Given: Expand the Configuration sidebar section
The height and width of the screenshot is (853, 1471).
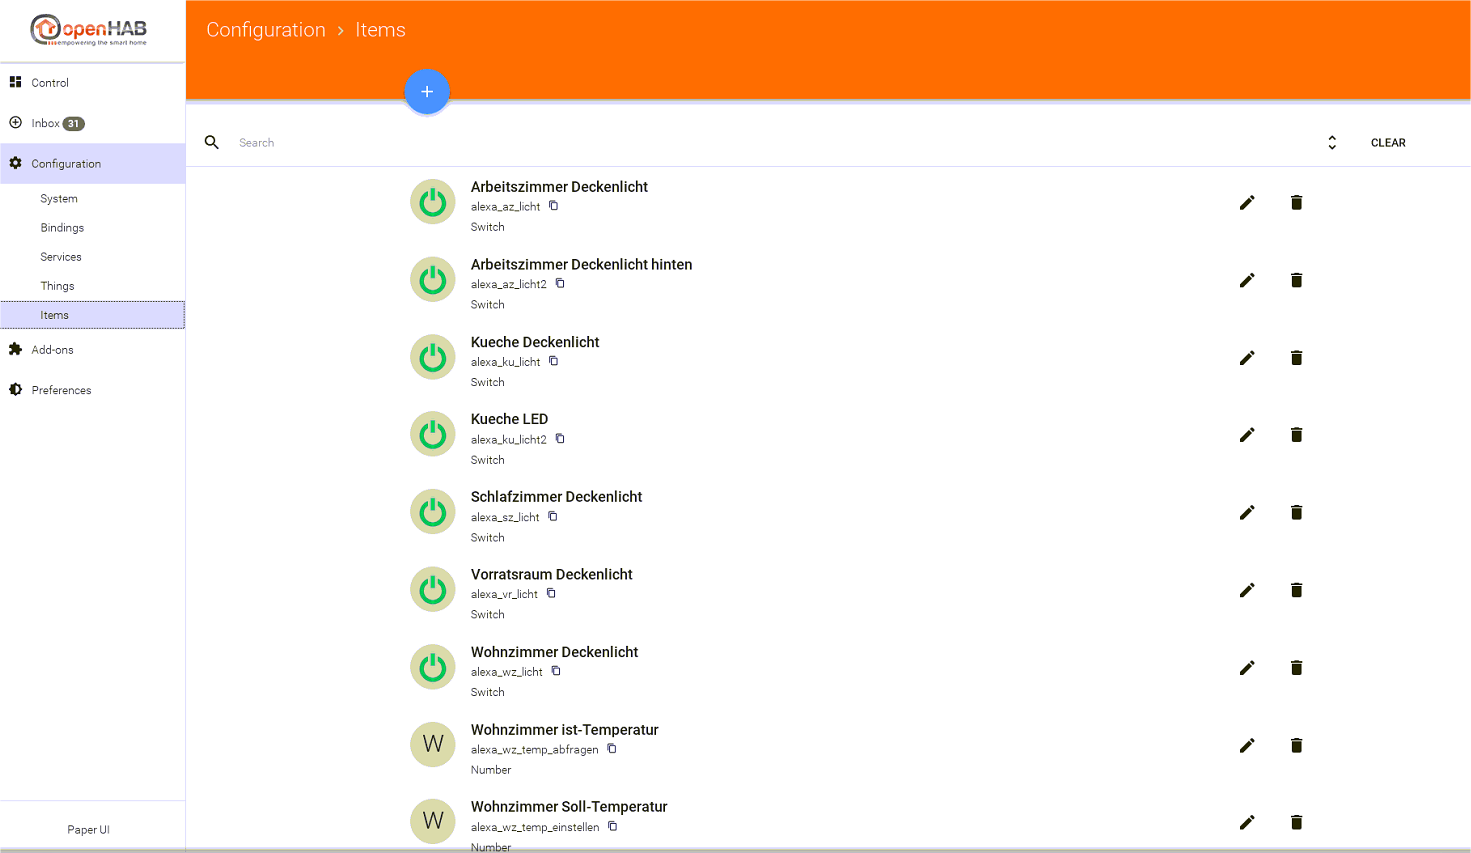Looking at the screenshot, I should 66,164.
